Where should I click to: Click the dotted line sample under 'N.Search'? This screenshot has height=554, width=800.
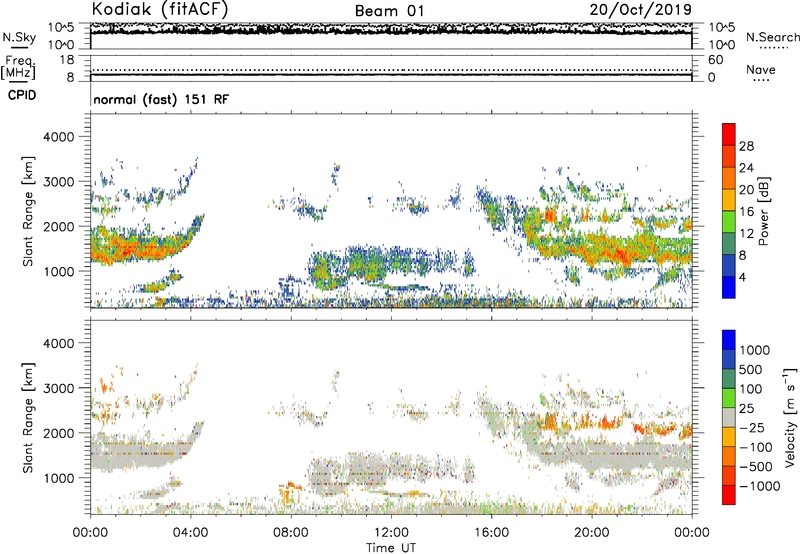coord(773,48)
